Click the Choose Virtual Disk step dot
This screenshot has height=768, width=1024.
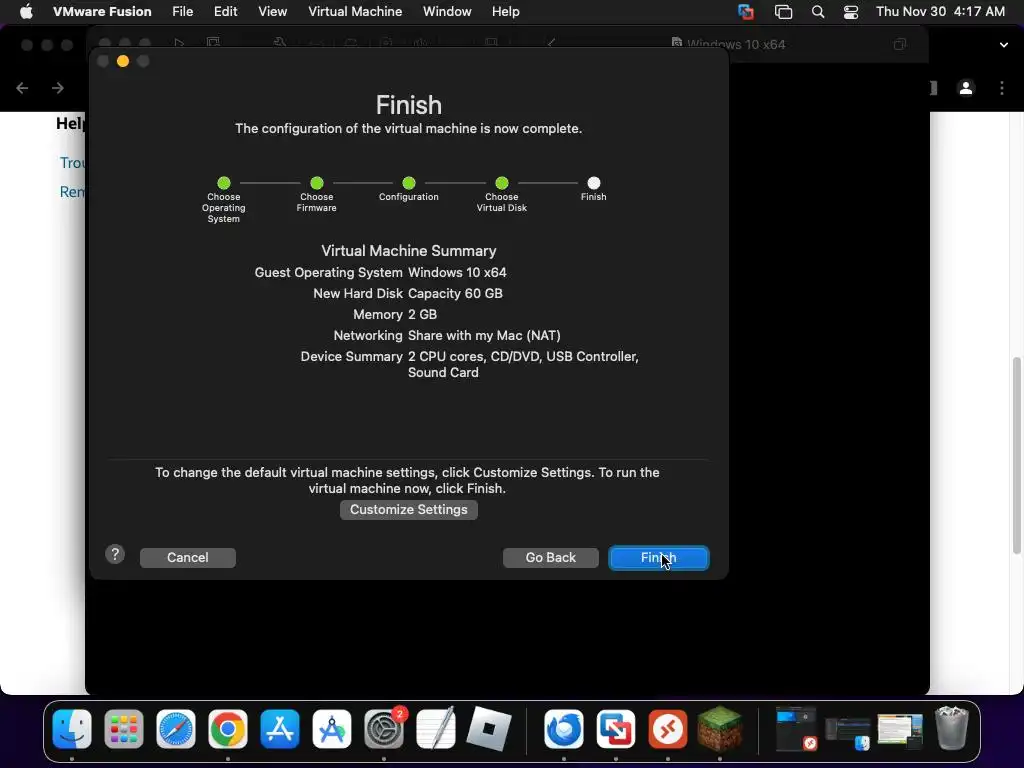(x=502, y=183)
